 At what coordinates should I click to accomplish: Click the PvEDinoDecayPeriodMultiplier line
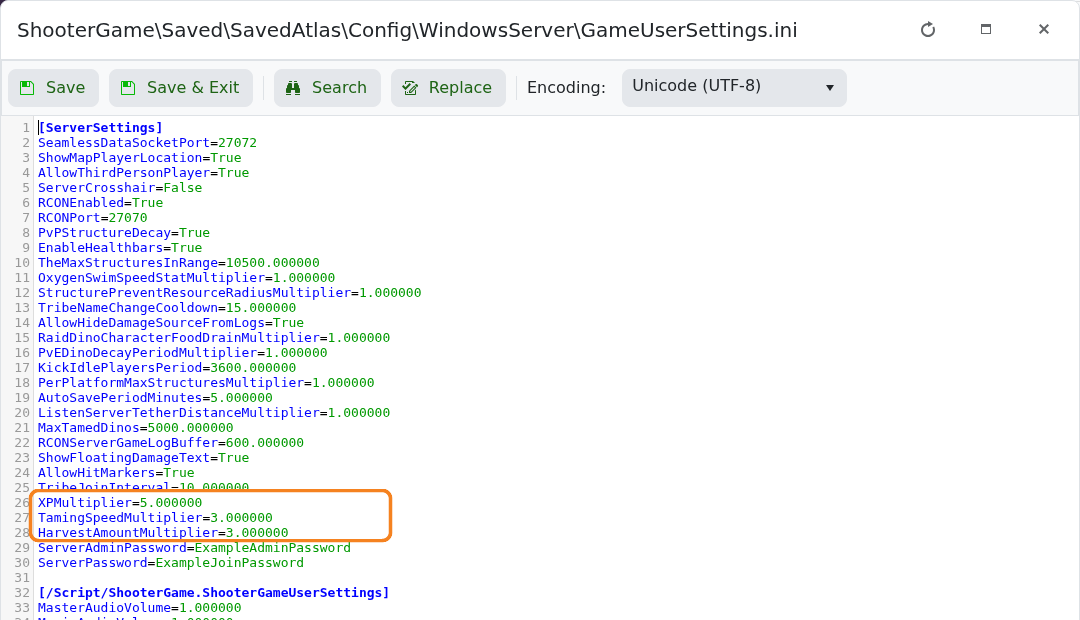183,353
